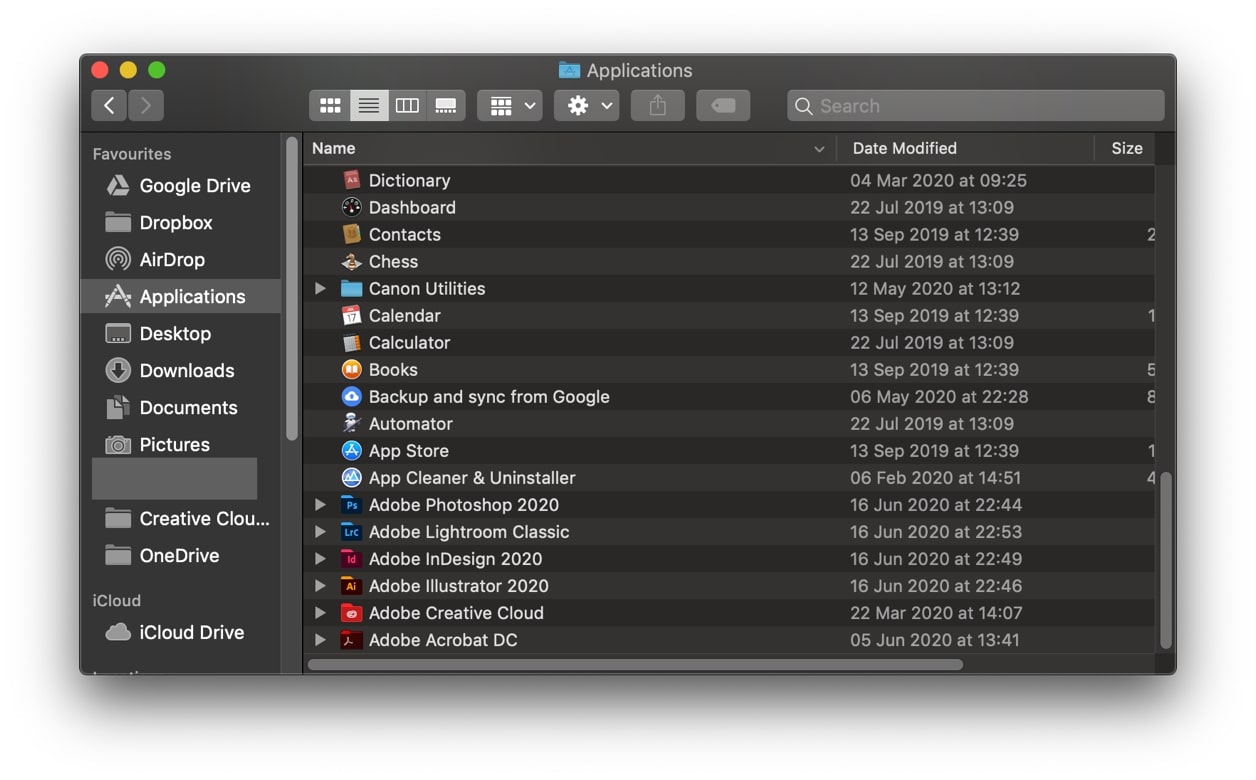
Task: Click the Share toolbar button
Action: click(657, 105)
